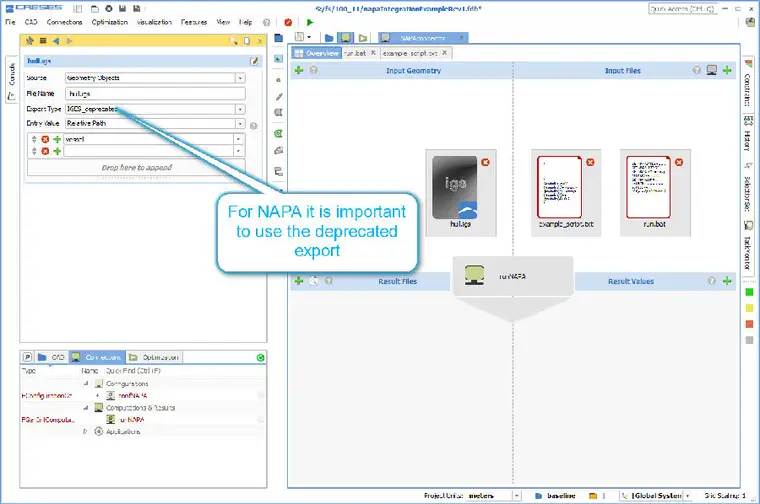
Task: Click the connector monitor toolbar icon
Action: pos(346,38)
